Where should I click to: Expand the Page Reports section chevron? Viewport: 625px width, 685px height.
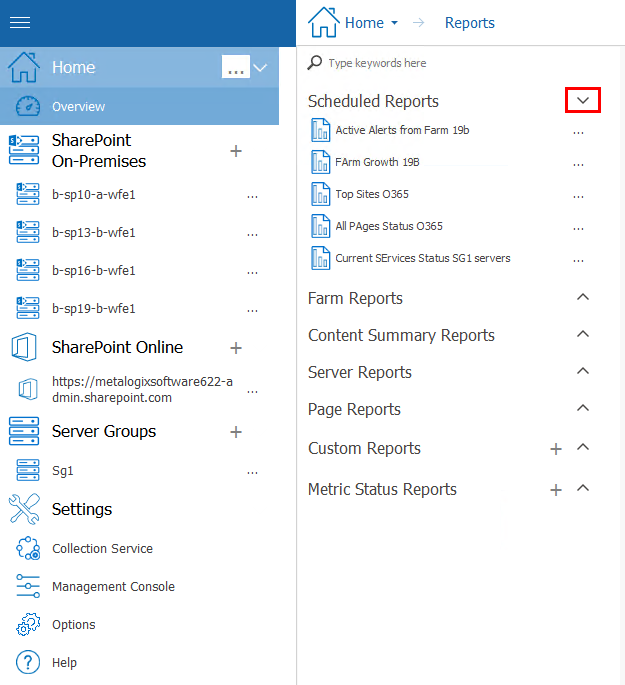pyautogui.click(x=583, y=408)
